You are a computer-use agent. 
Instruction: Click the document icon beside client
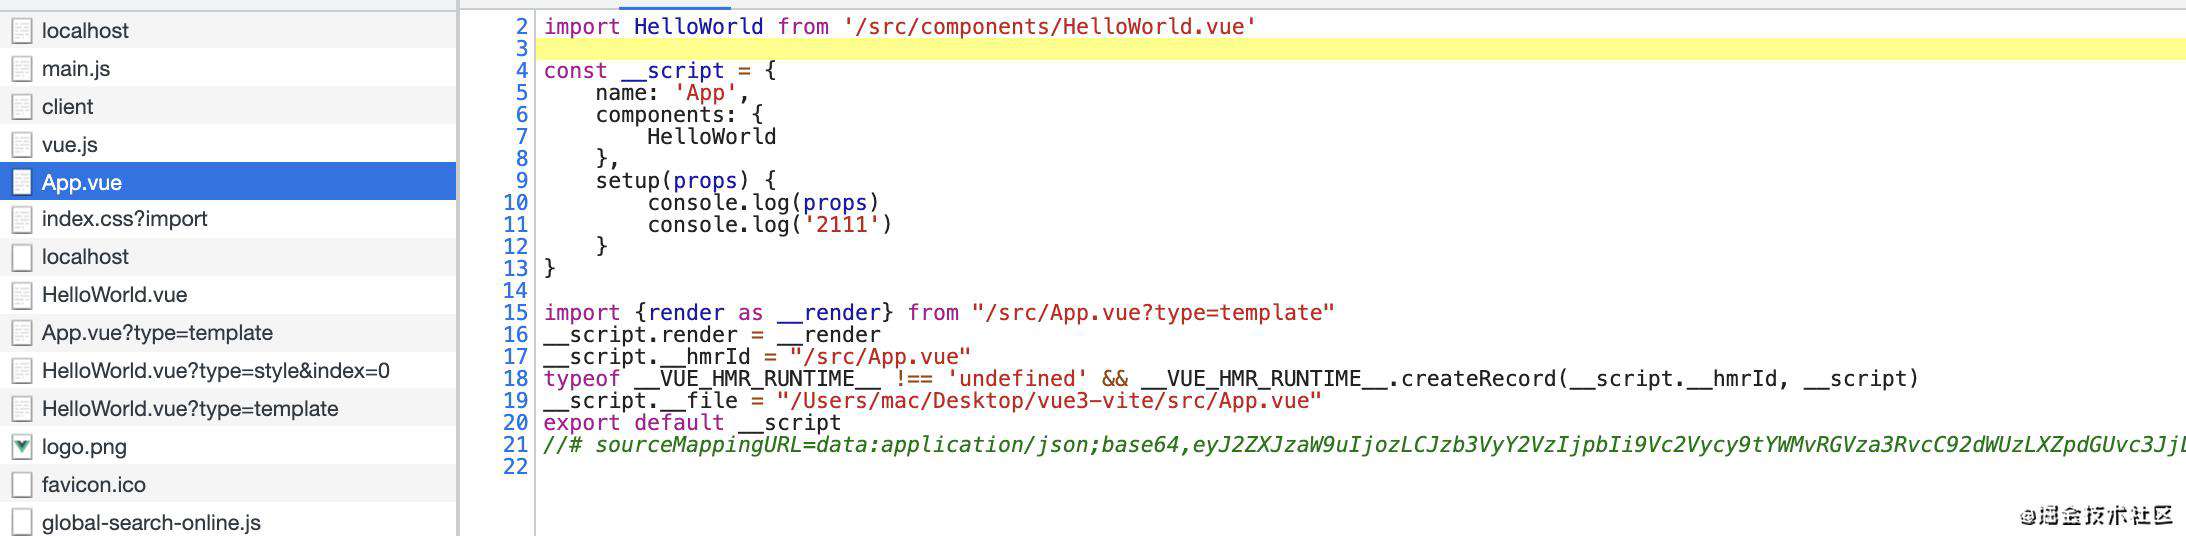pos(21,106)
